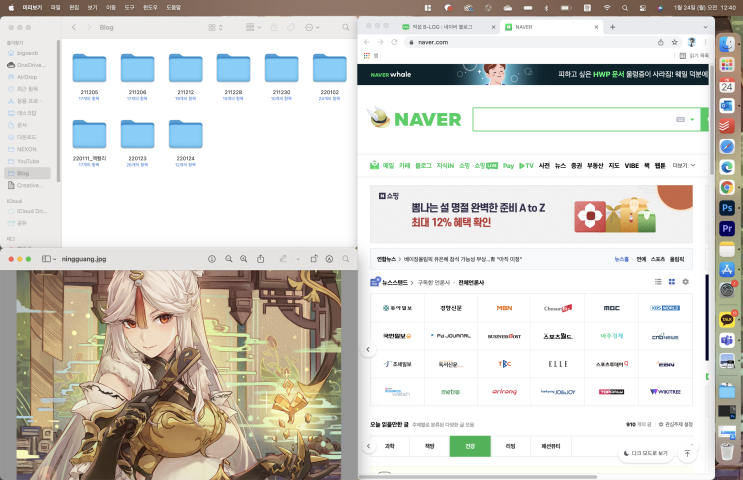
Task: Zoom out on the ningguang.jpg image
Action: (228, 259)
